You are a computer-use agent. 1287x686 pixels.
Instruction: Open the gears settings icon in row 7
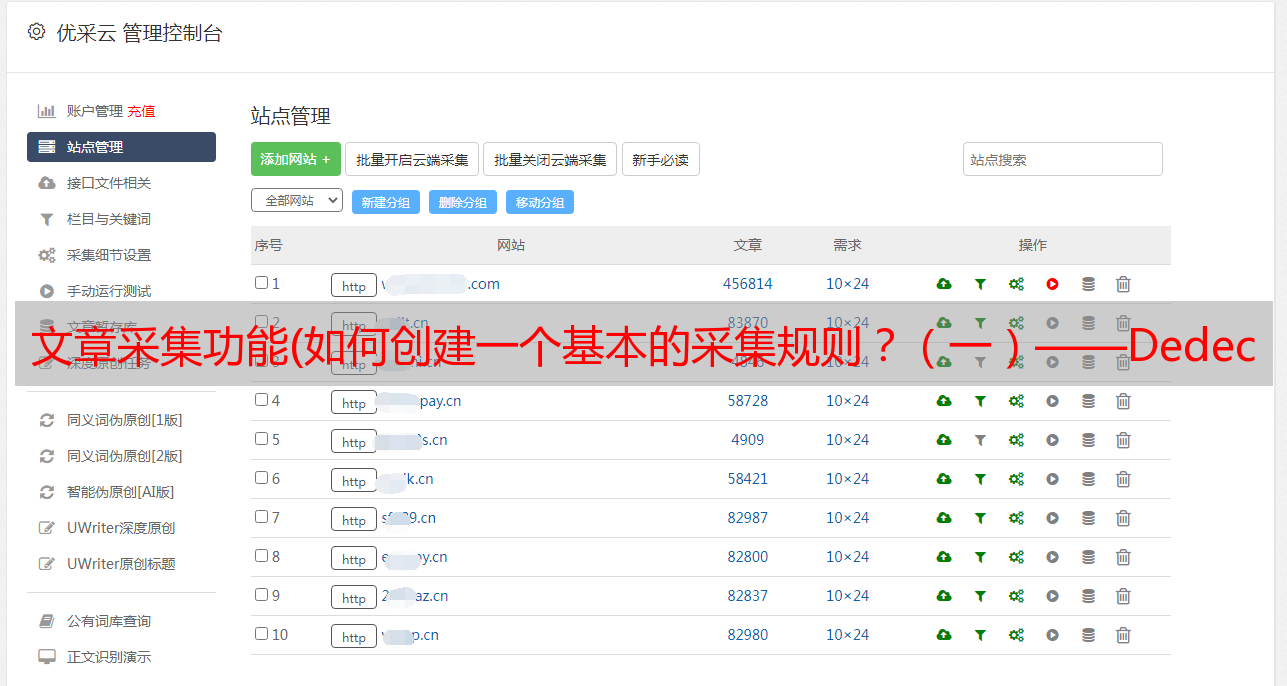[x=1016, y=518]
